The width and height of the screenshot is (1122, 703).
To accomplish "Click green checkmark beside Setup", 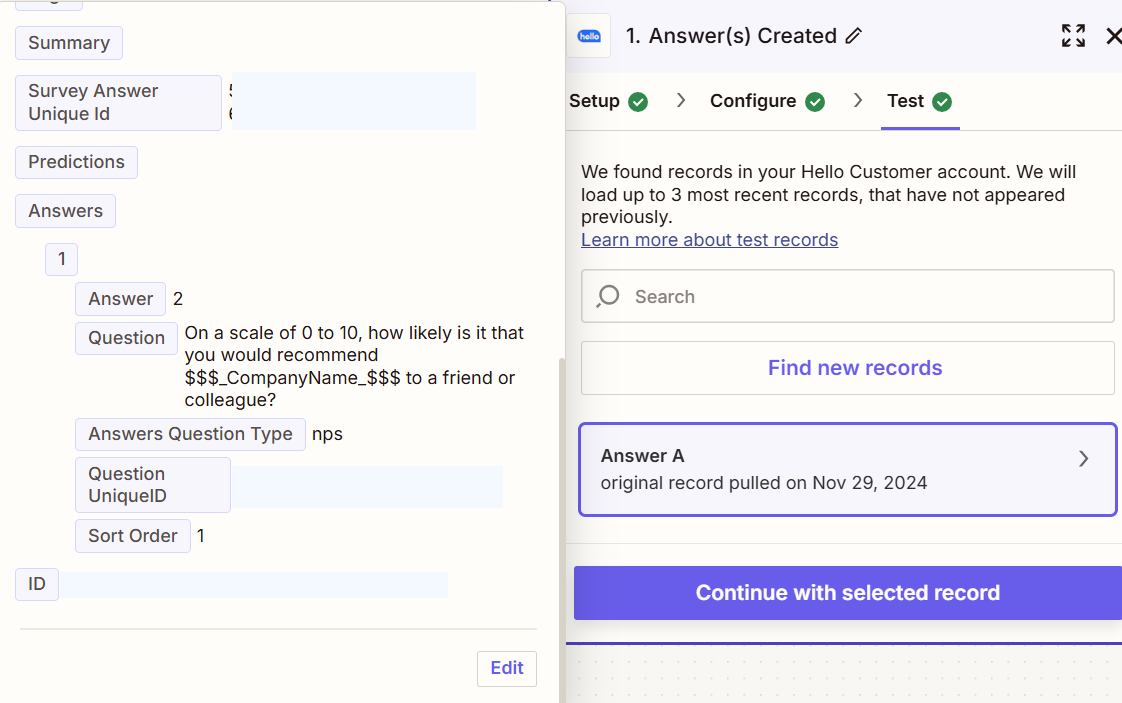I will click(x=638, y=102).
